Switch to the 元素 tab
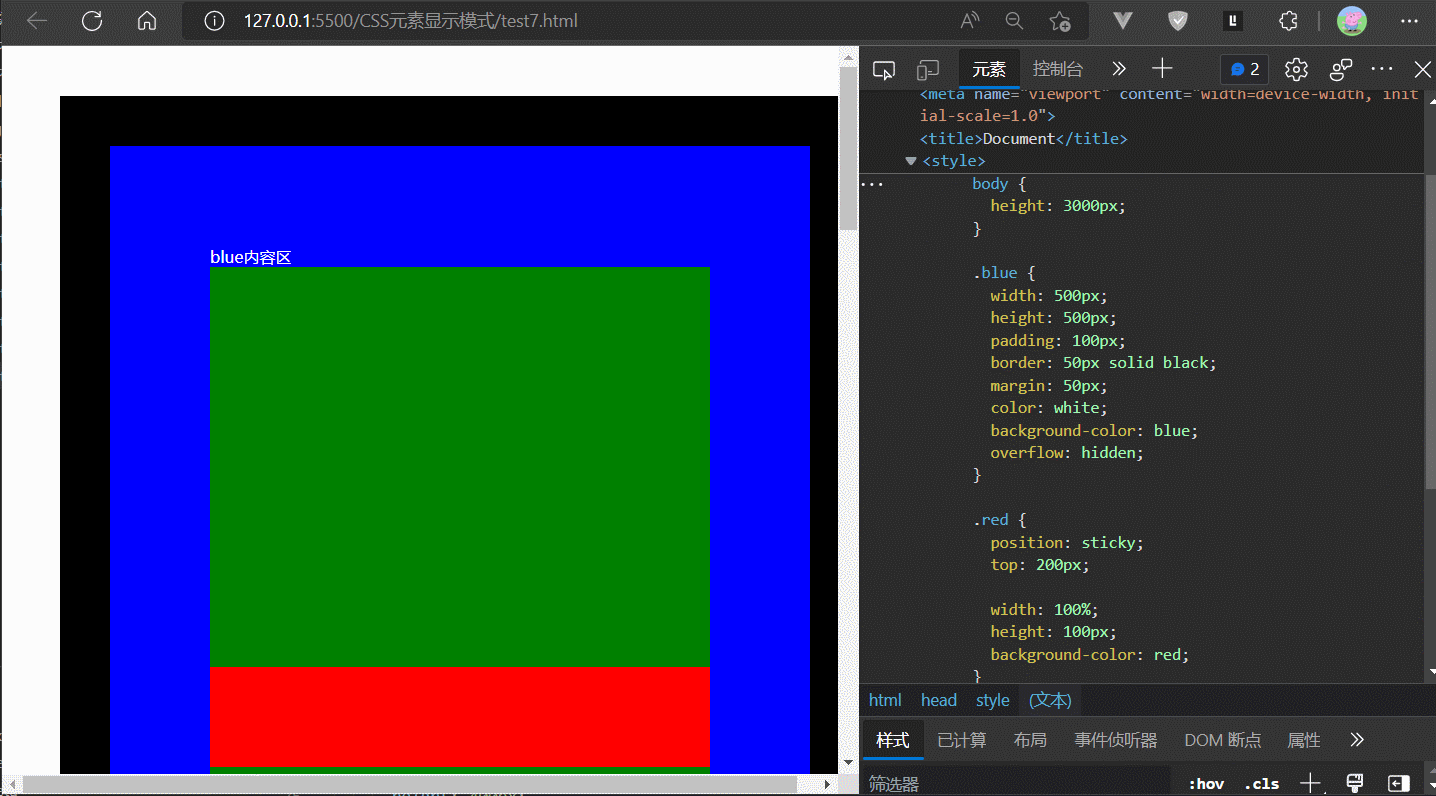Viewport: 1436px width, 796px height. [989, 69]
